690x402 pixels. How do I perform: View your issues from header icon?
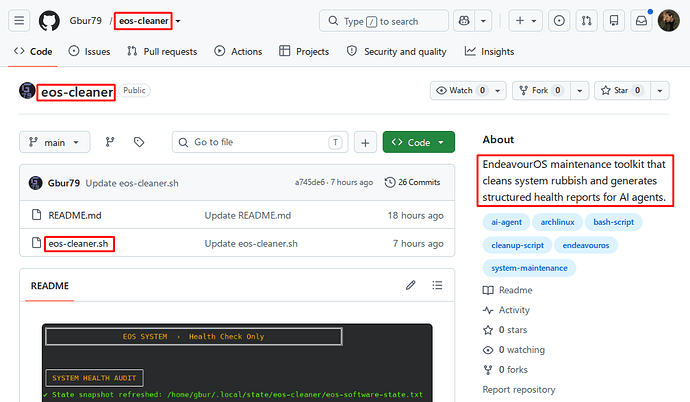coord(559,21)
